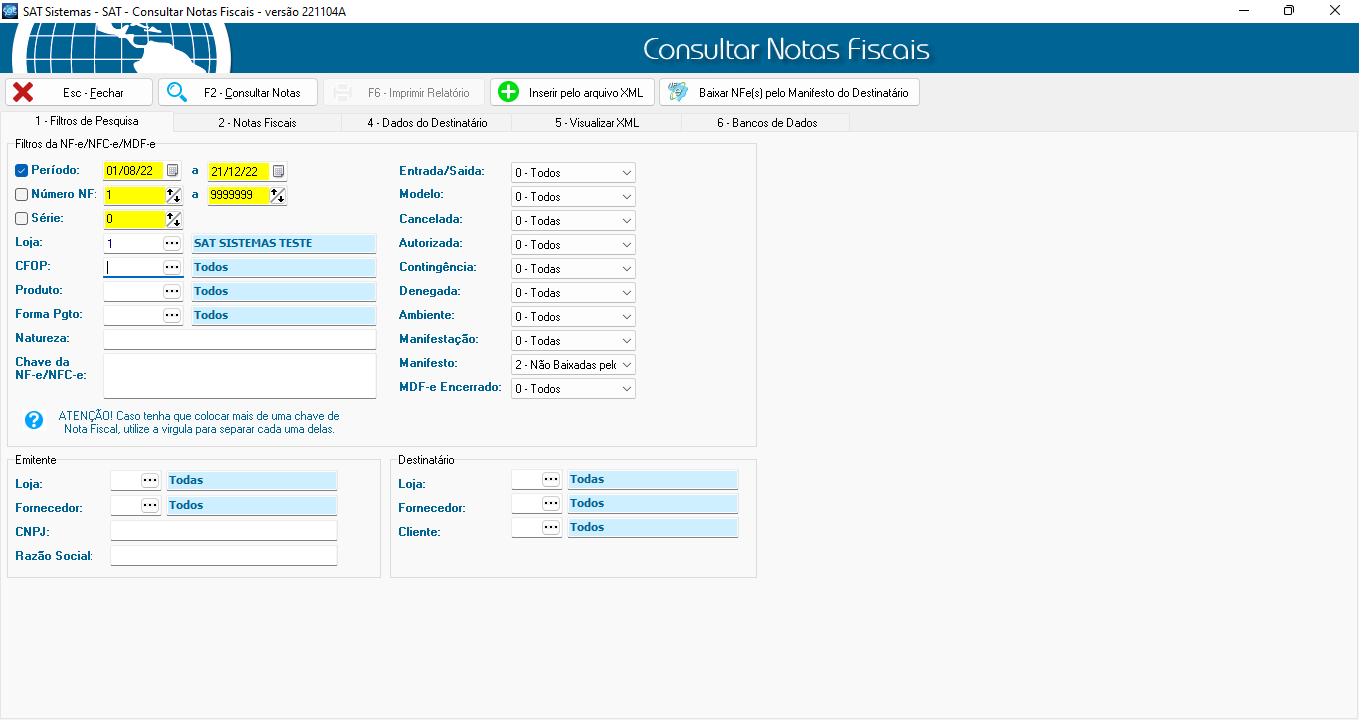Viewport: 1359px width, 720px height.
Task: Click the Chave da NF-e/NFC-e text area
Action: tap(240, 376)
